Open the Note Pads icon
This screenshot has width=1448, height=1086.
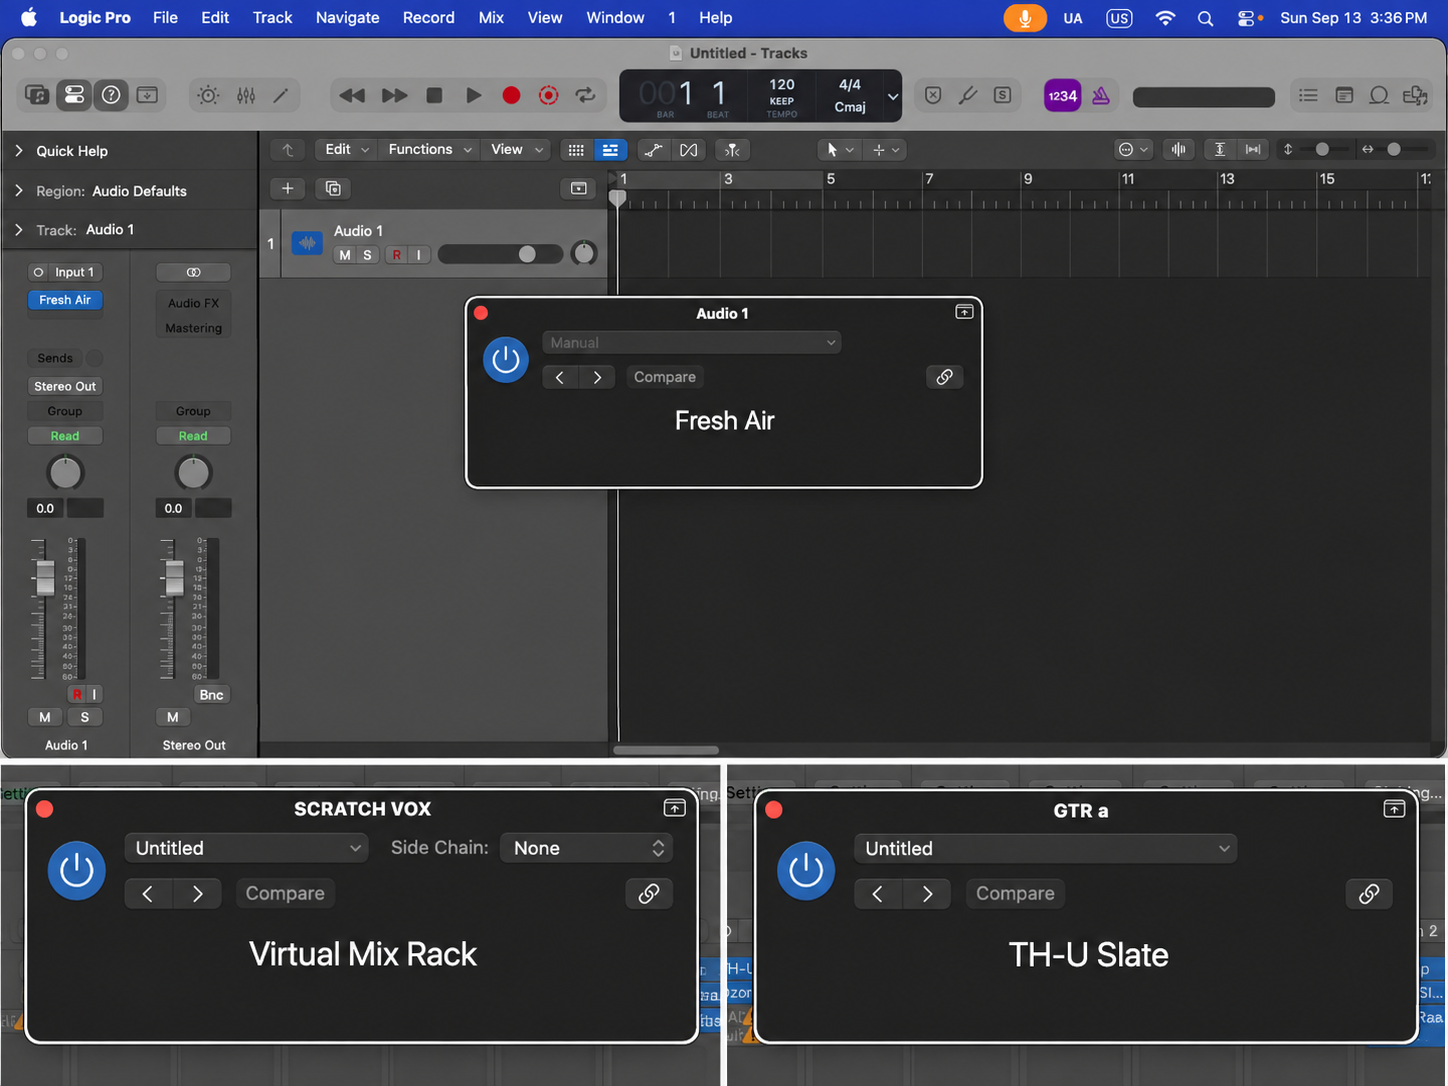click(1344, 95)
